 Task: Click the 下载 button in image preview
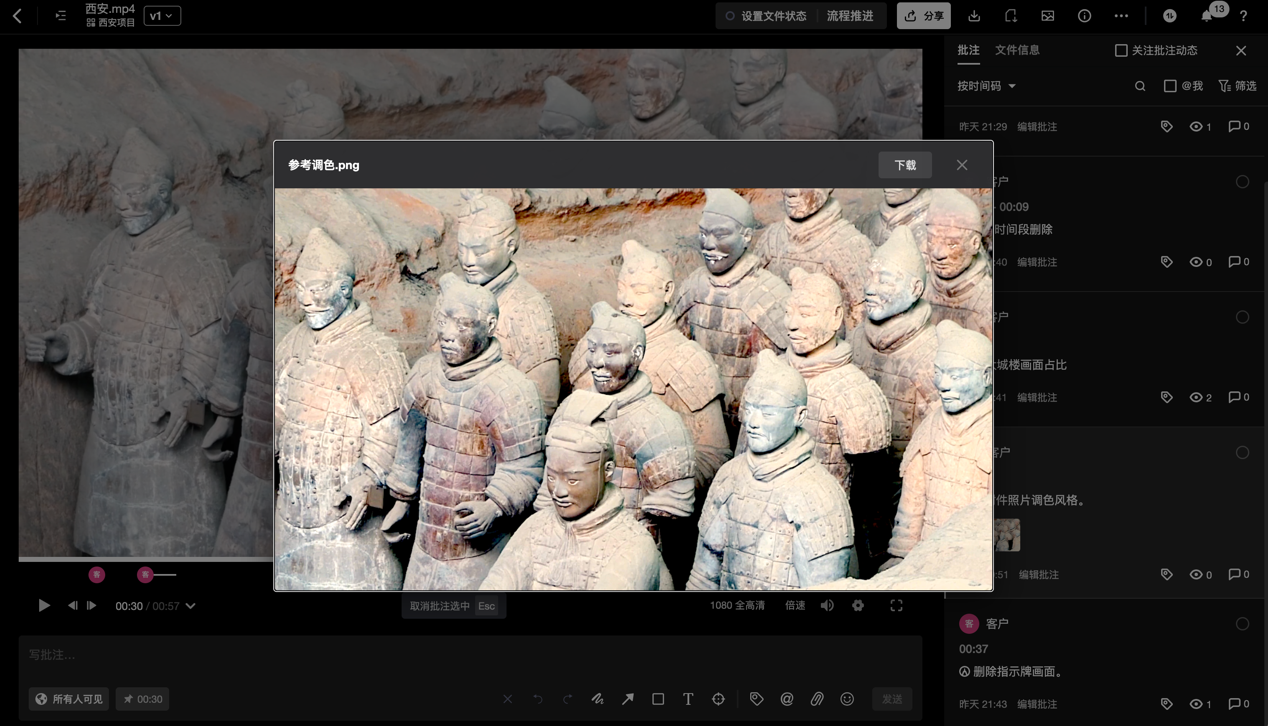click(x=905, y=165)
